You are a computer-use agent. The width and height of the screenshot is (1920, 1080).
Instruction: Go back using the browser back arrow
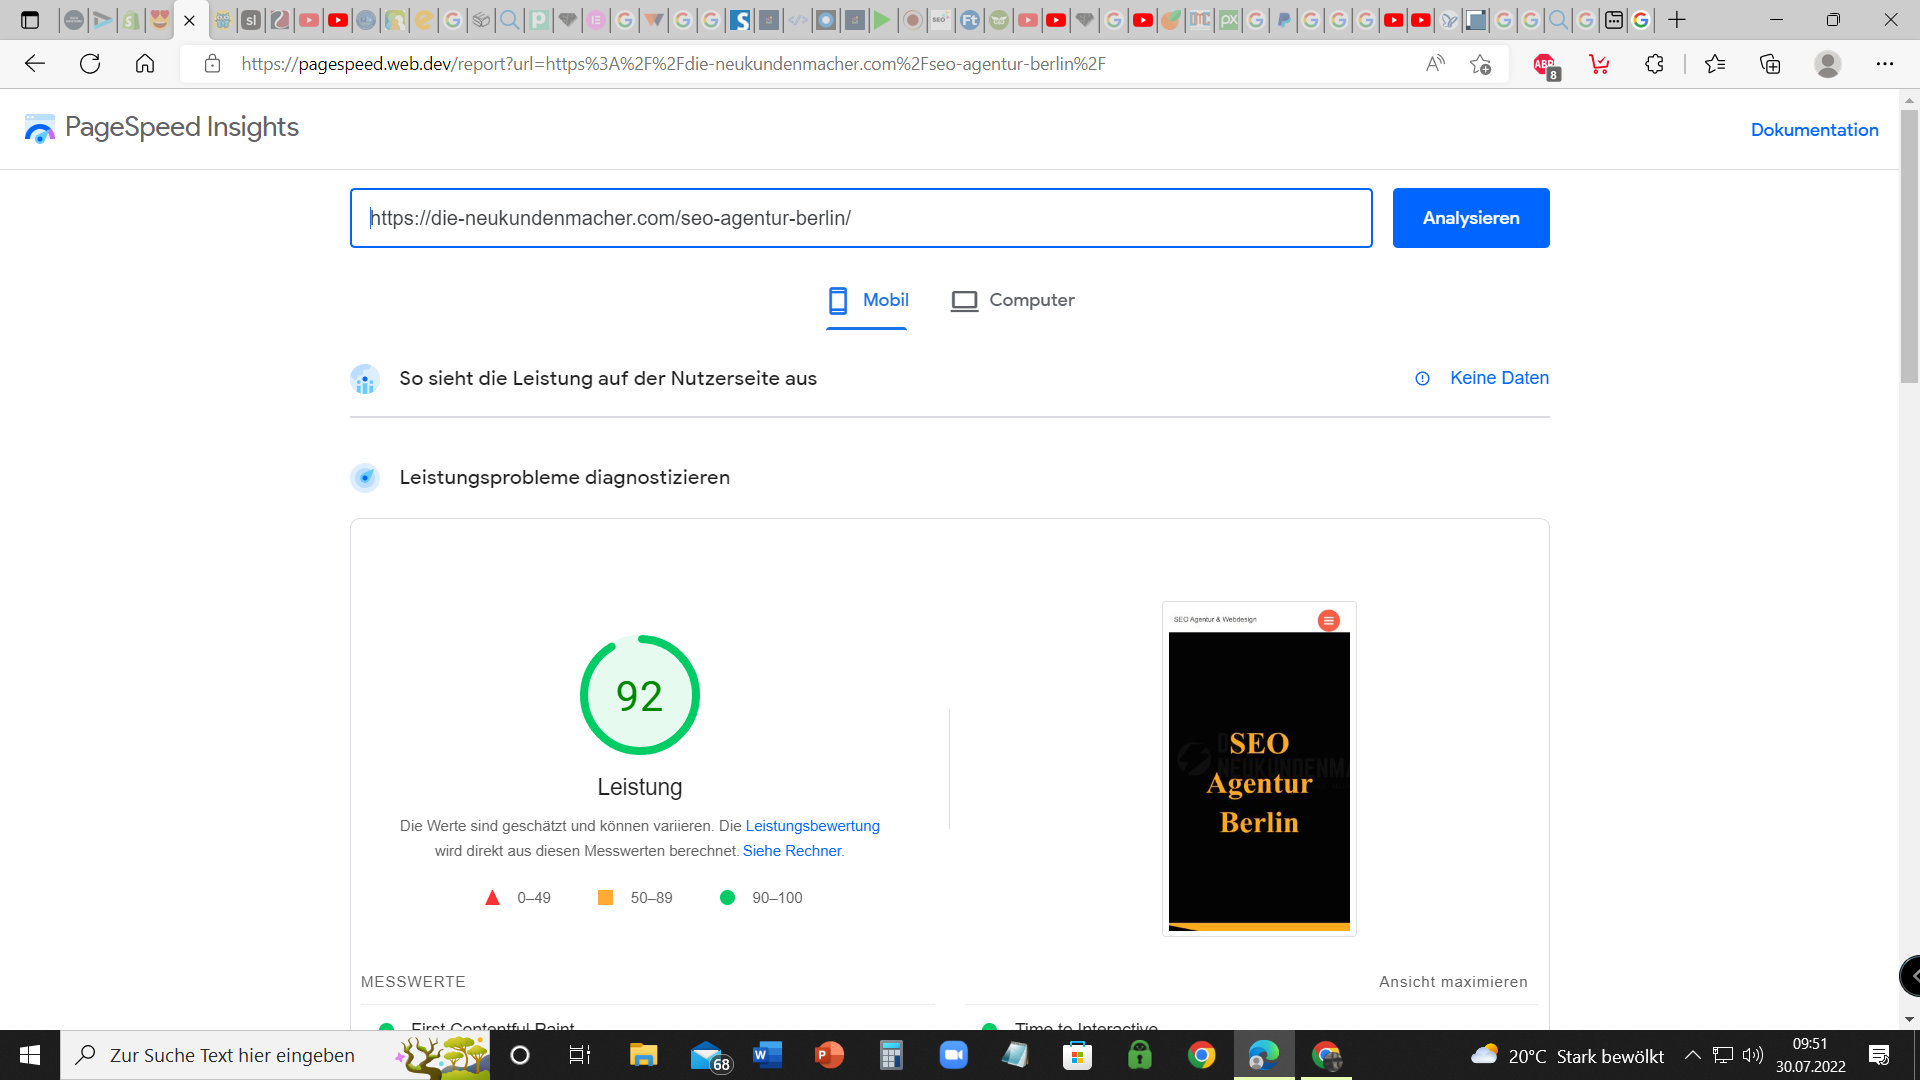(35, 64)
